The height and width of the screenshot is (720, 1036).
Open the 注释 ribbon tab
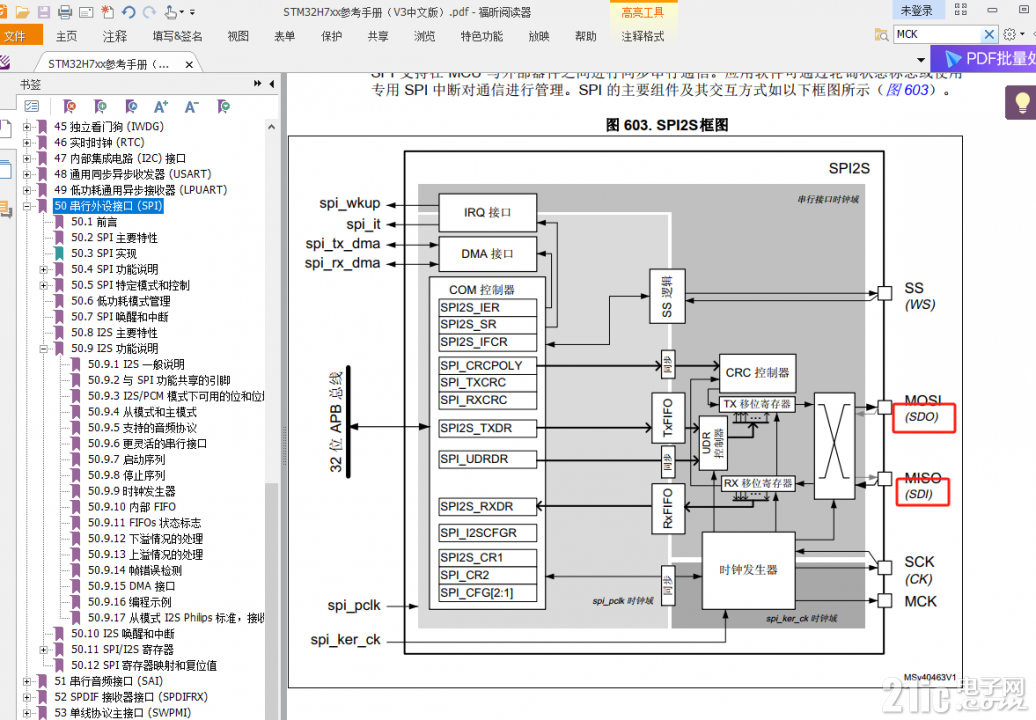[114, 36]
